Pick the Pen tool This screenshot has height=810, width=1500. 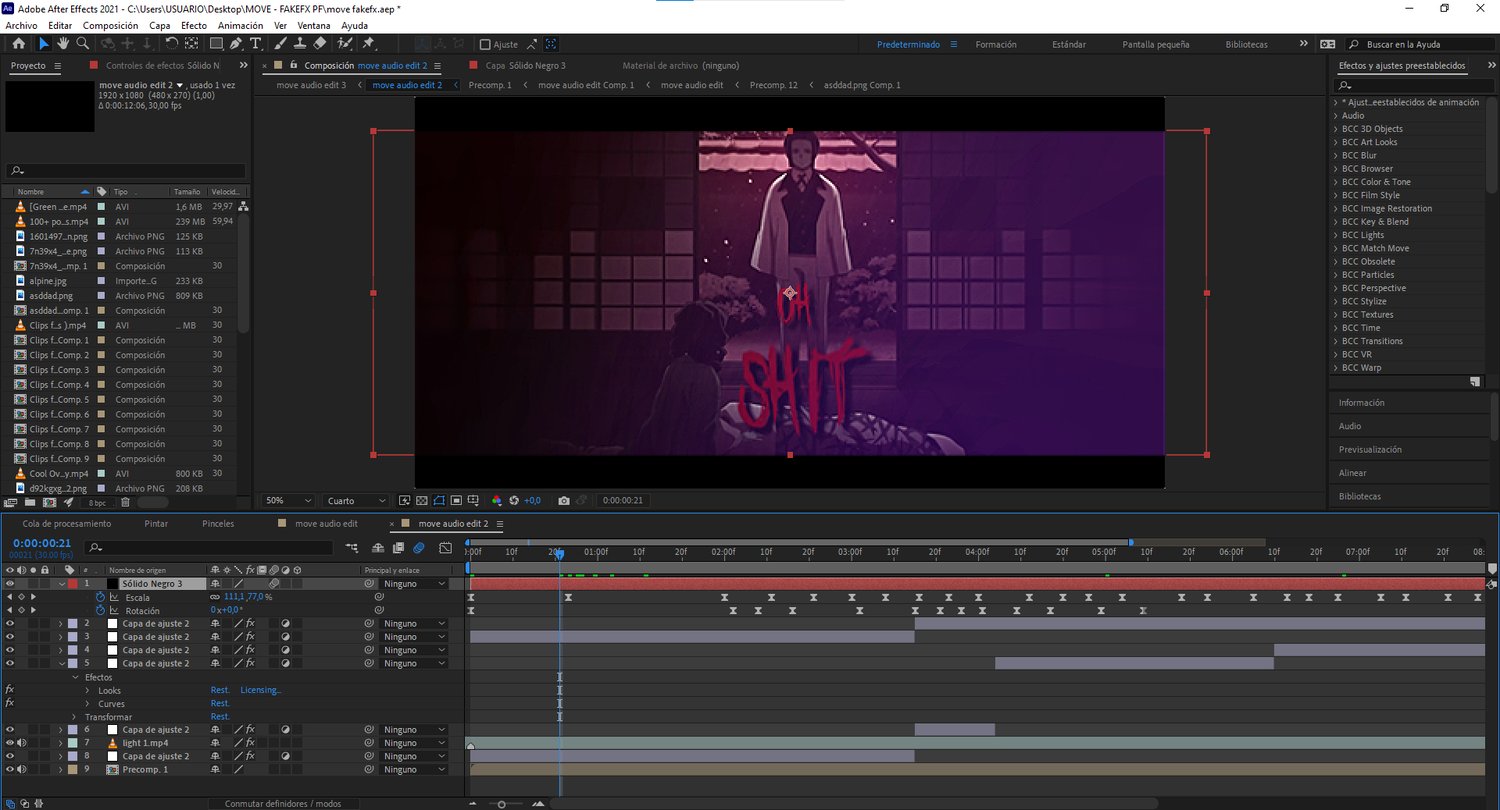coord(236,44)
